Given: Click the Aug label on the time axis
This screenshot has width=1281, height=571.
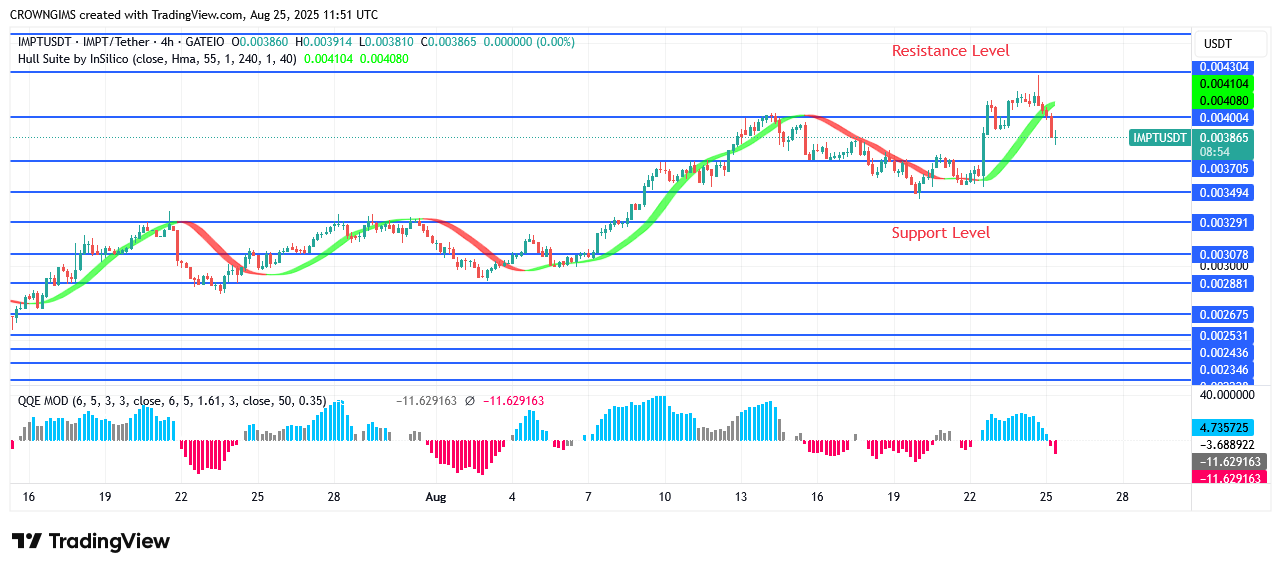Looking at the screenshot, I should pyautogui.click(x=435, y=497).
